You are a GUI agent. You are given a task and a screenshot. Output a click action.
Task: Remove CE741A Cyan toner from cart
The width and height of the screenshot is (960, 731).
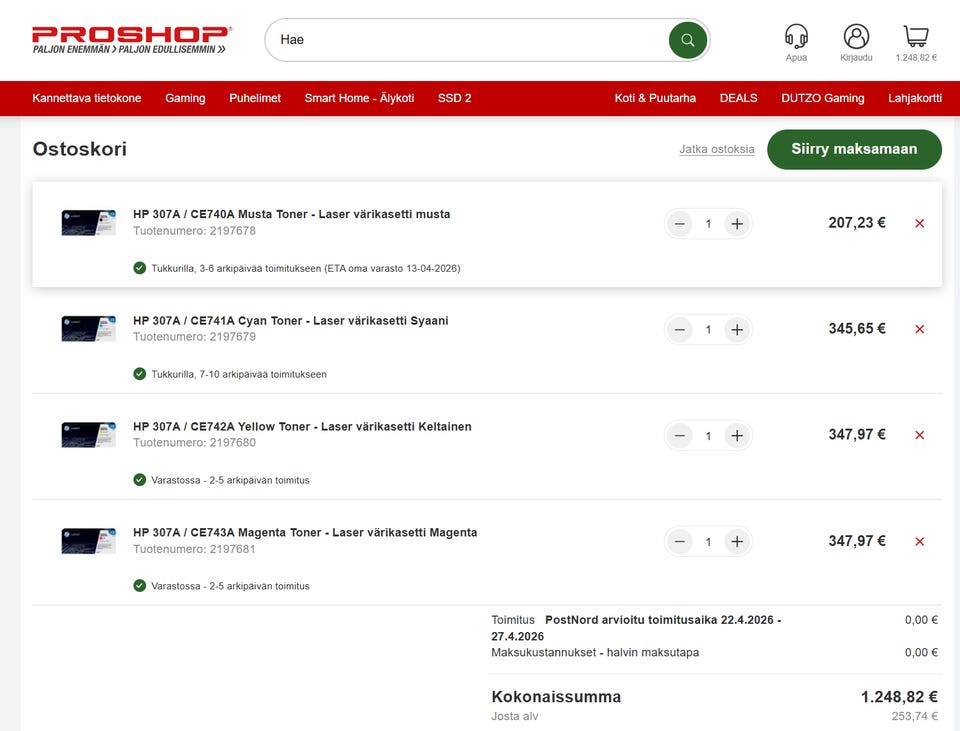919,329
